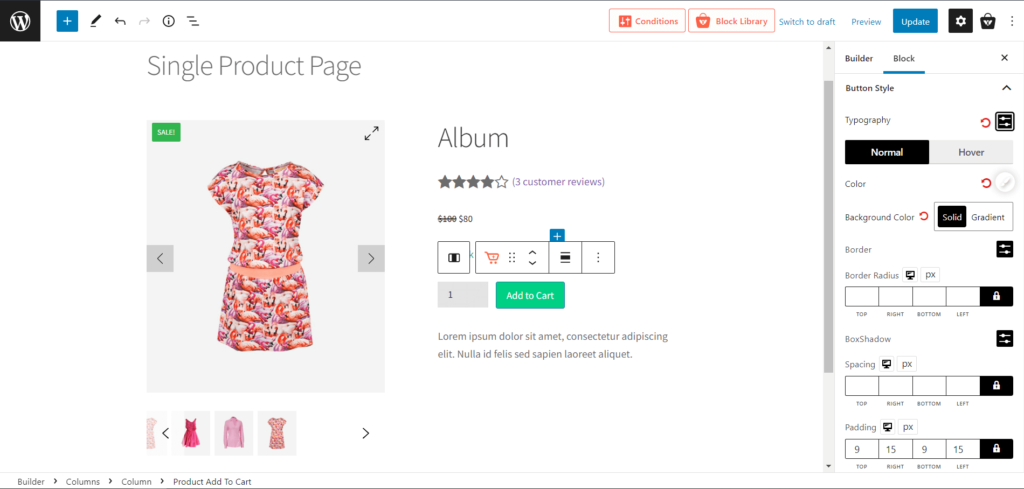
Task: Toggle the Border Radius lock
Action: (996, 296)
